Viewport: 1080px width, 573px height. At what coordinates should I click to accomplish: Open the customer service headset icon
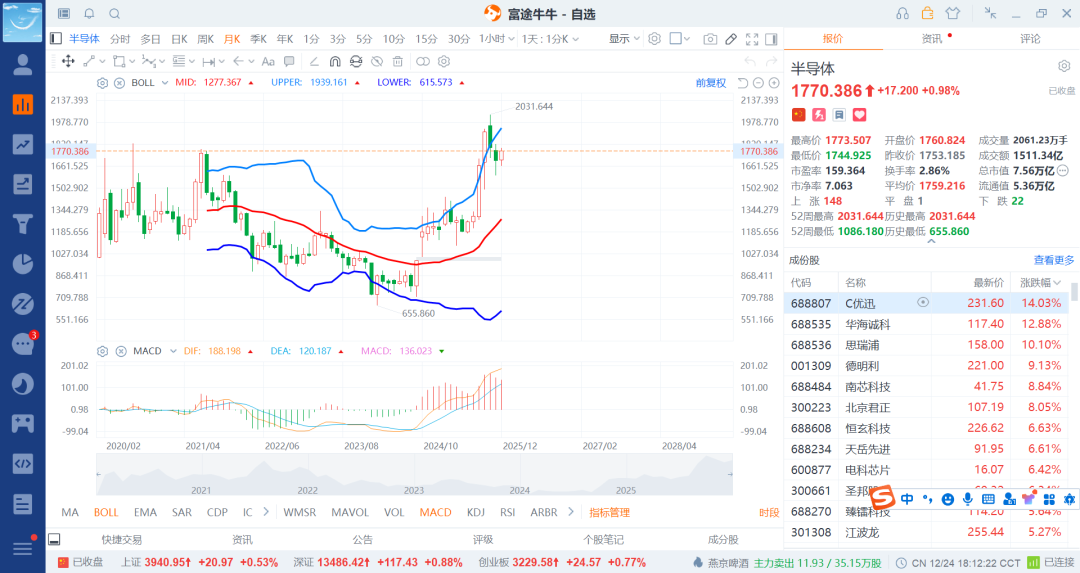pyautogui.click(x=903, y=13)
